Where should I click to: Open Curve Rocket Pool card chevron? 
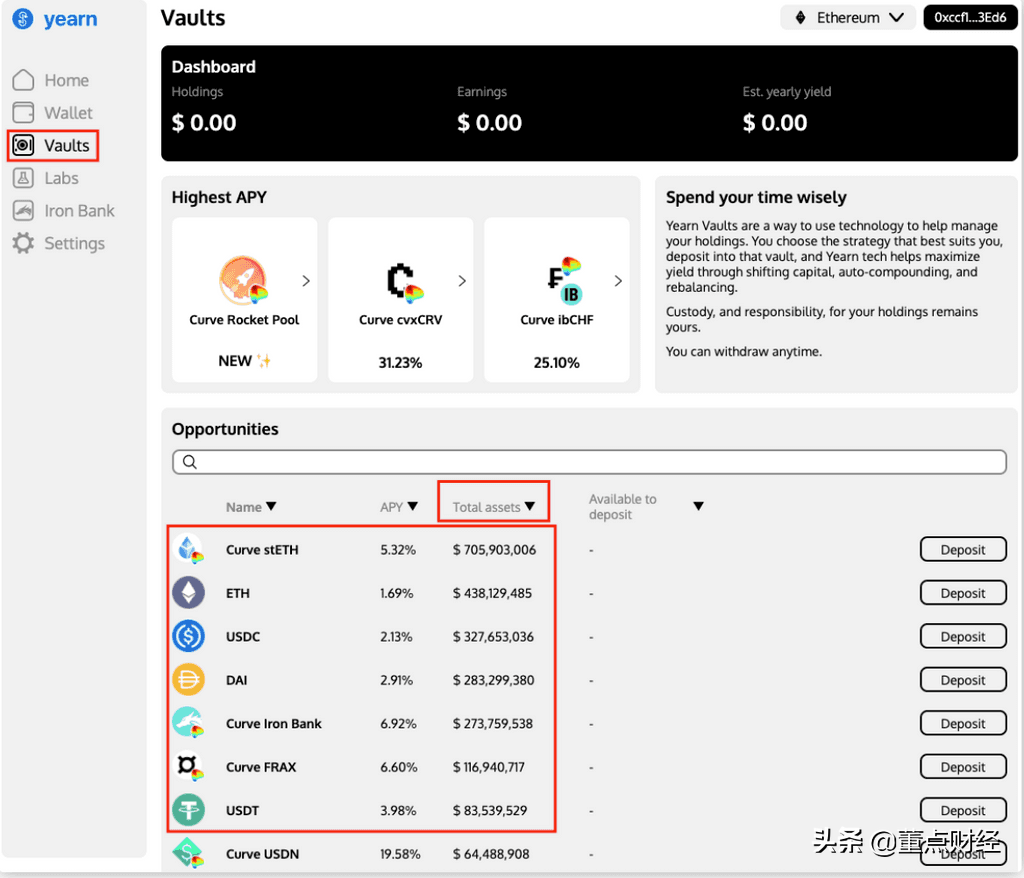click(x=306, y=281)
